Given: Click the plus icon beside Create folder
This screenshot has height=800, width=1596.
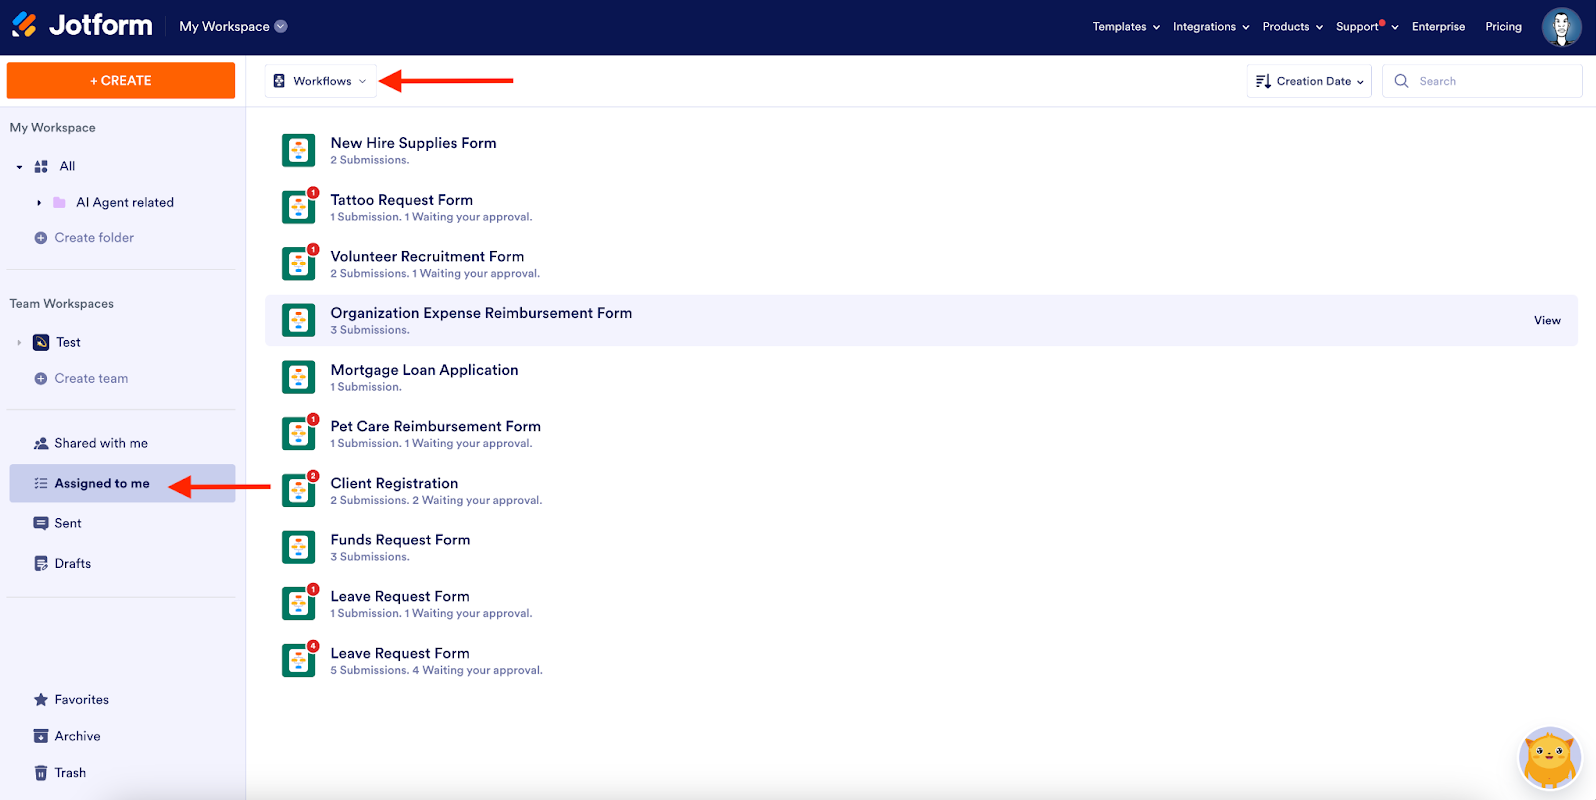Looking at the screenshot, I should [41, 238].
